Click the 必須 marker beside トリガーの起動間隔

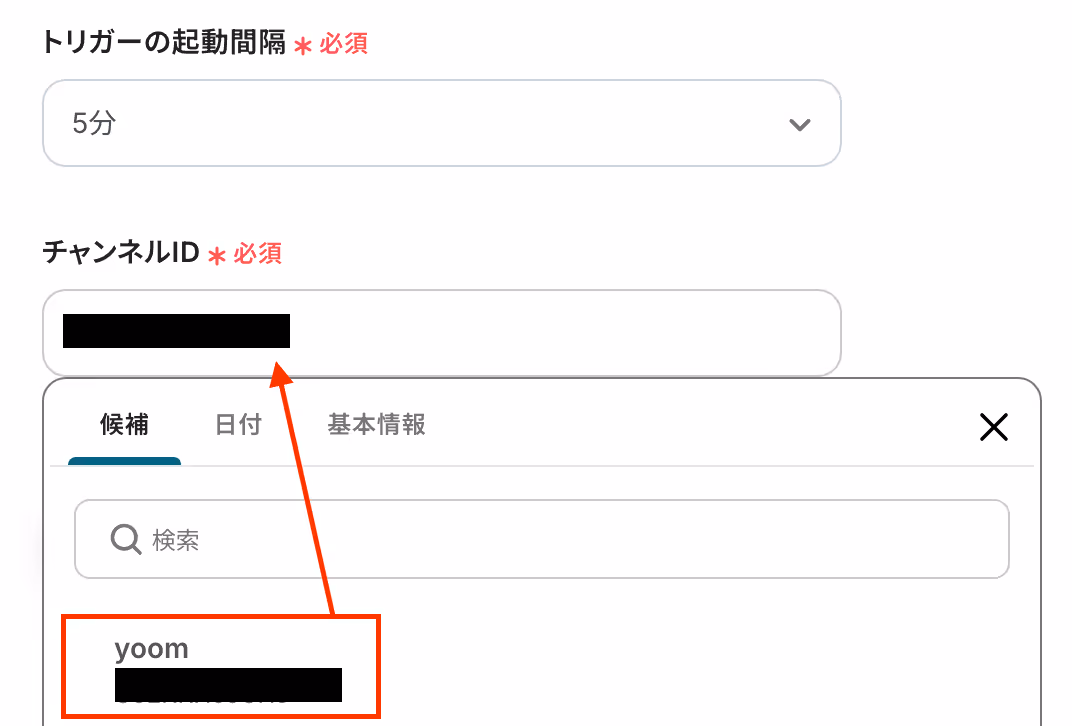pos(343,44)
